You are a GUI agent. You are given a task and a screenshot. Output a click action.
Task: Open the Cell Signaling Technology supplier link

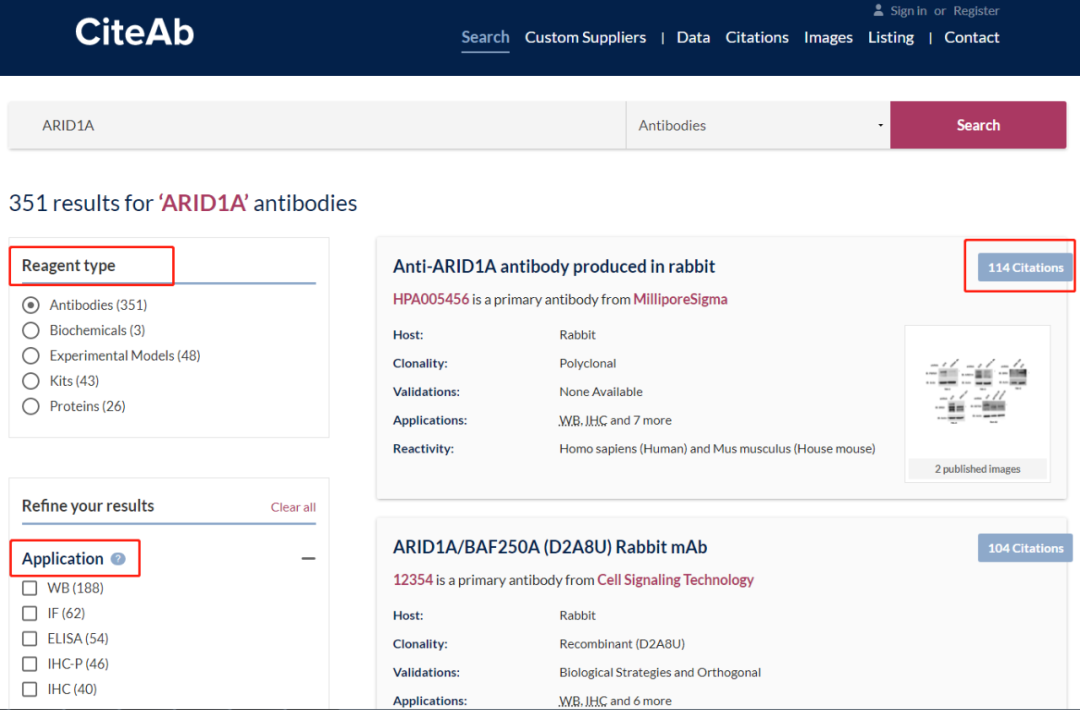click(x=675, y=580)
